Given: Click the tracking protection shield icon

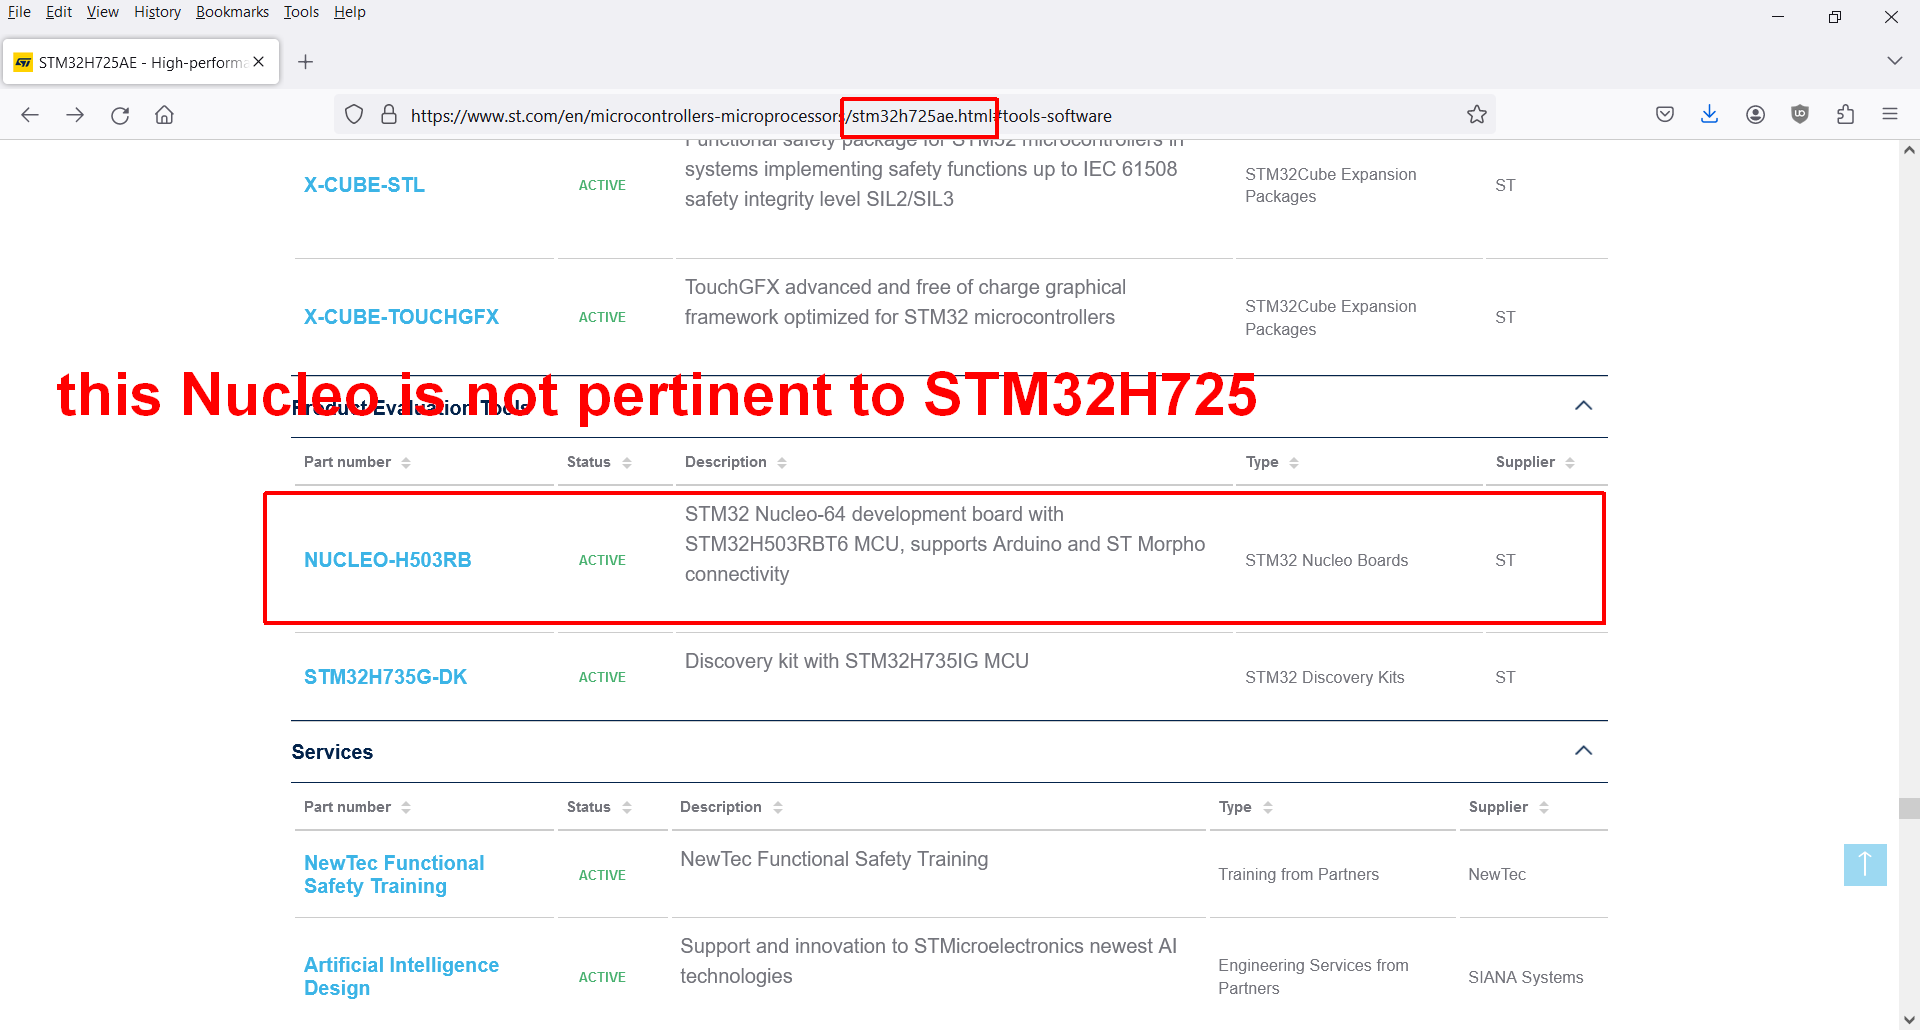Looking at the screenshot, I should click(x=354, y=114).
